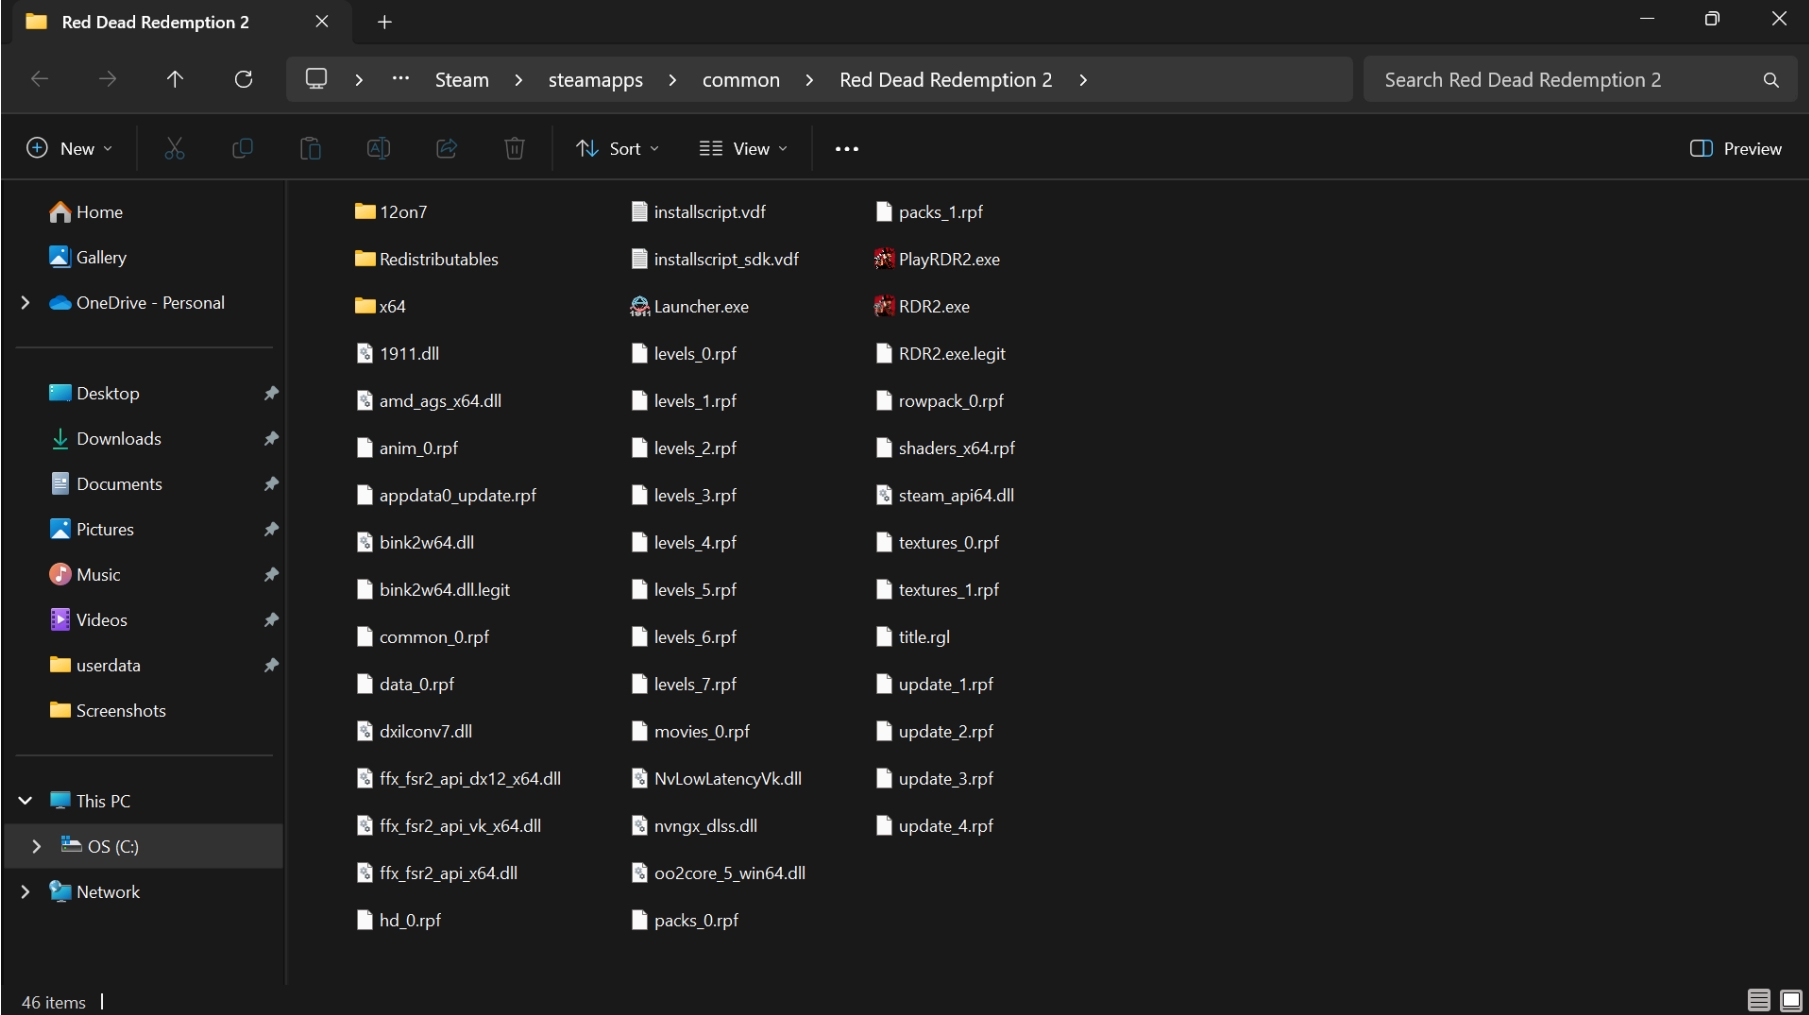Click chevron after Red Dead Redemption 2 breadcrumb
The image size is (1809, 1015).
tap(1083, 80)
